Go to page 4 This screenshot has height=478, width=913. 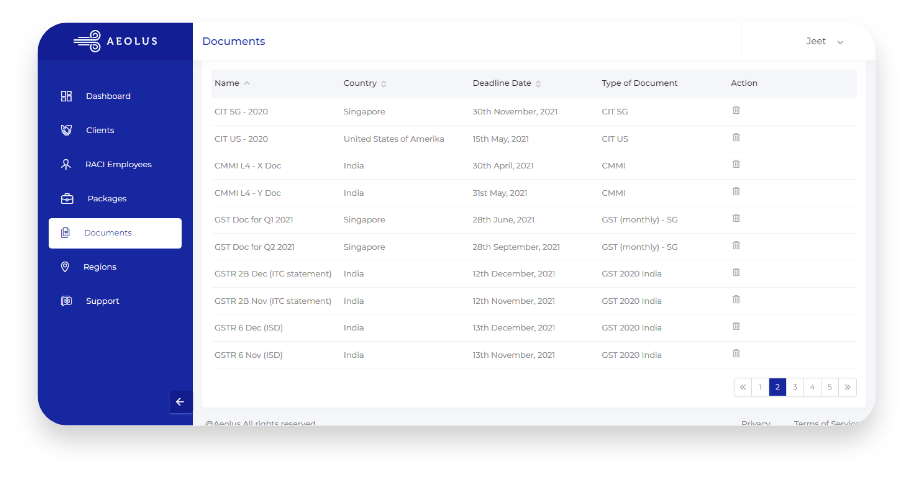[x=812, y=387]
